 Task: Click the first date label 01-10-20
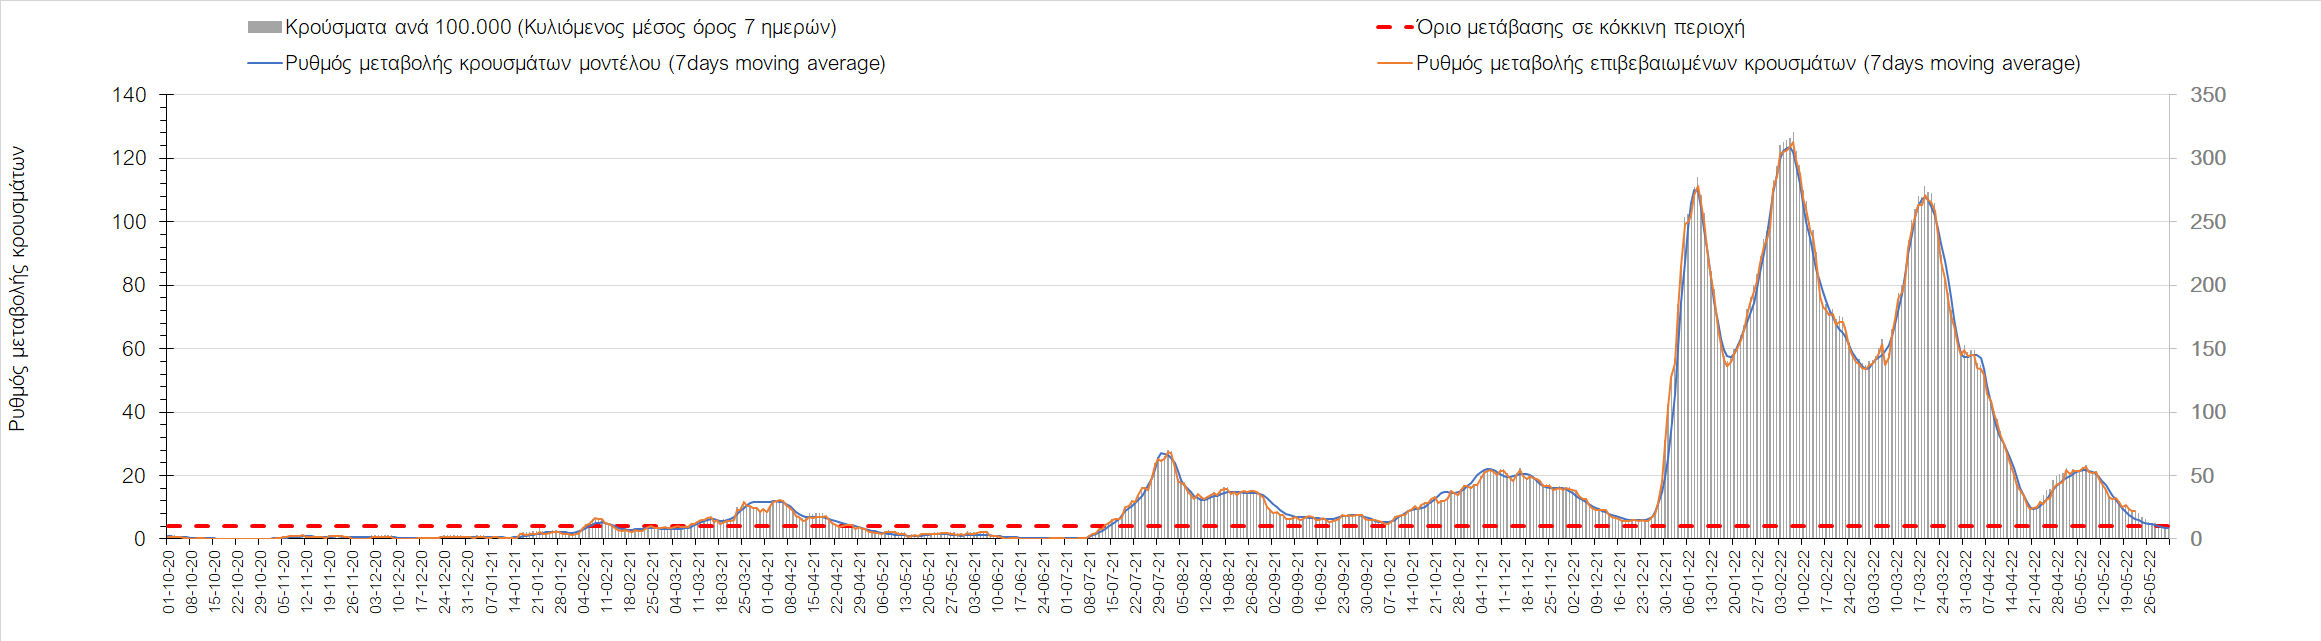point(169,581)
